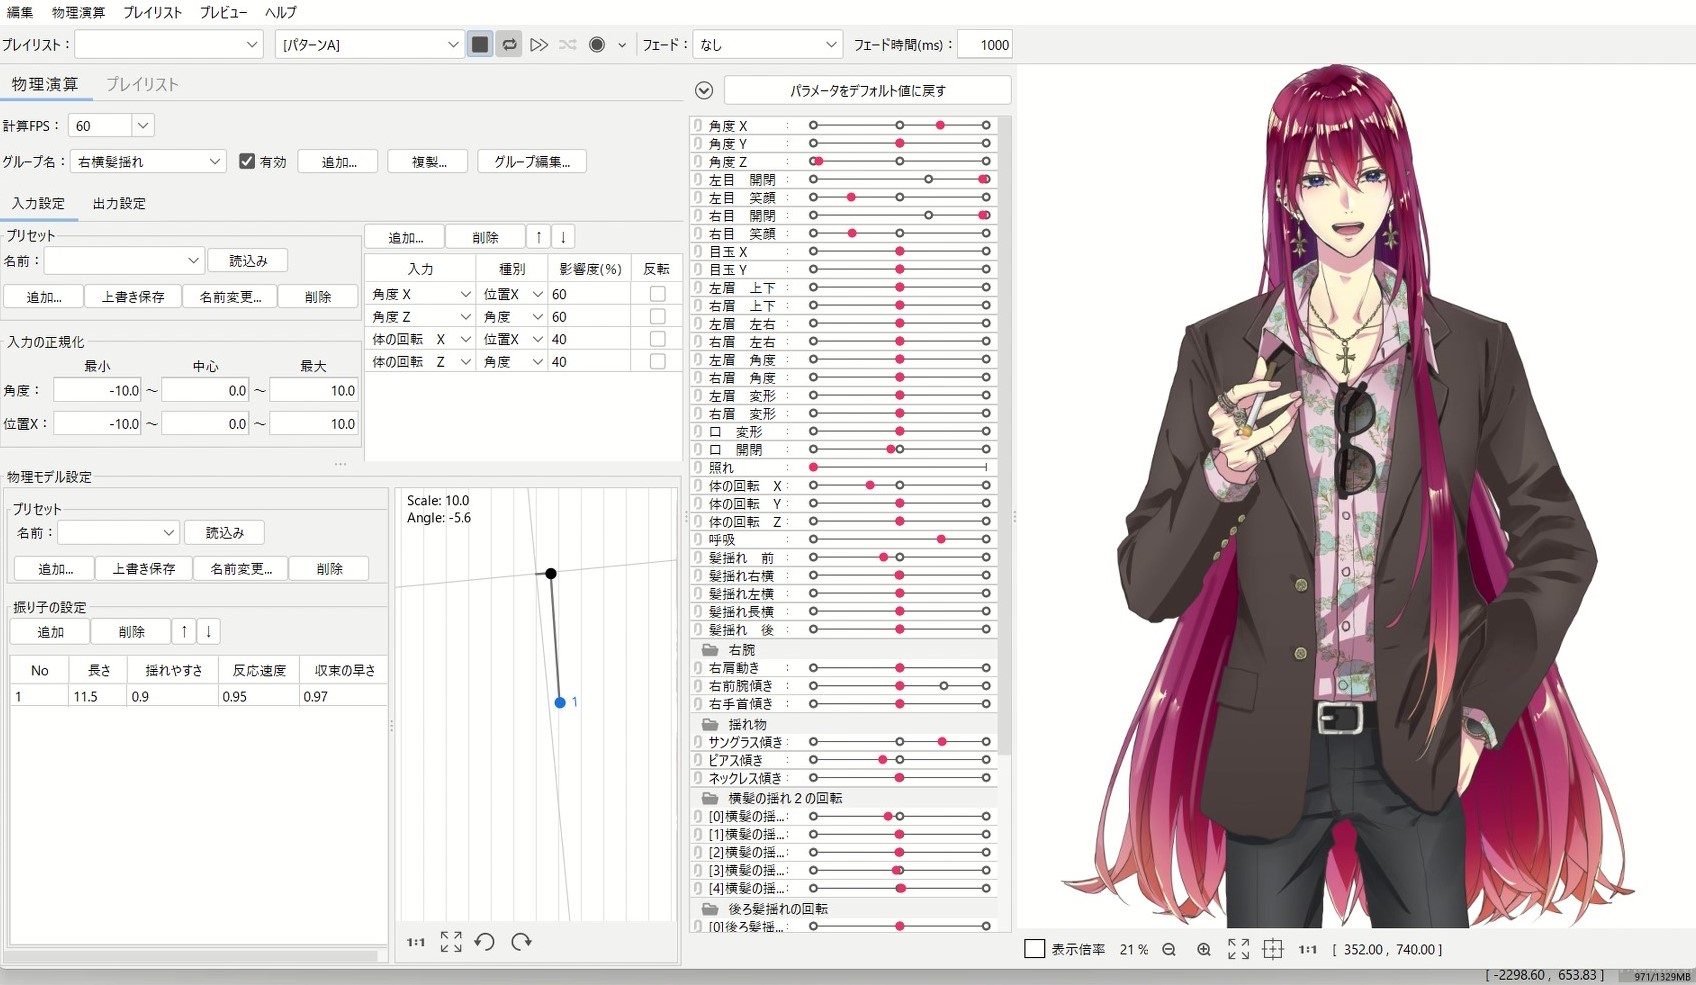The width and height of the screenshot is (1696, 985).
Task: Click the フェード時間 input field
Action: click(985, 45)
